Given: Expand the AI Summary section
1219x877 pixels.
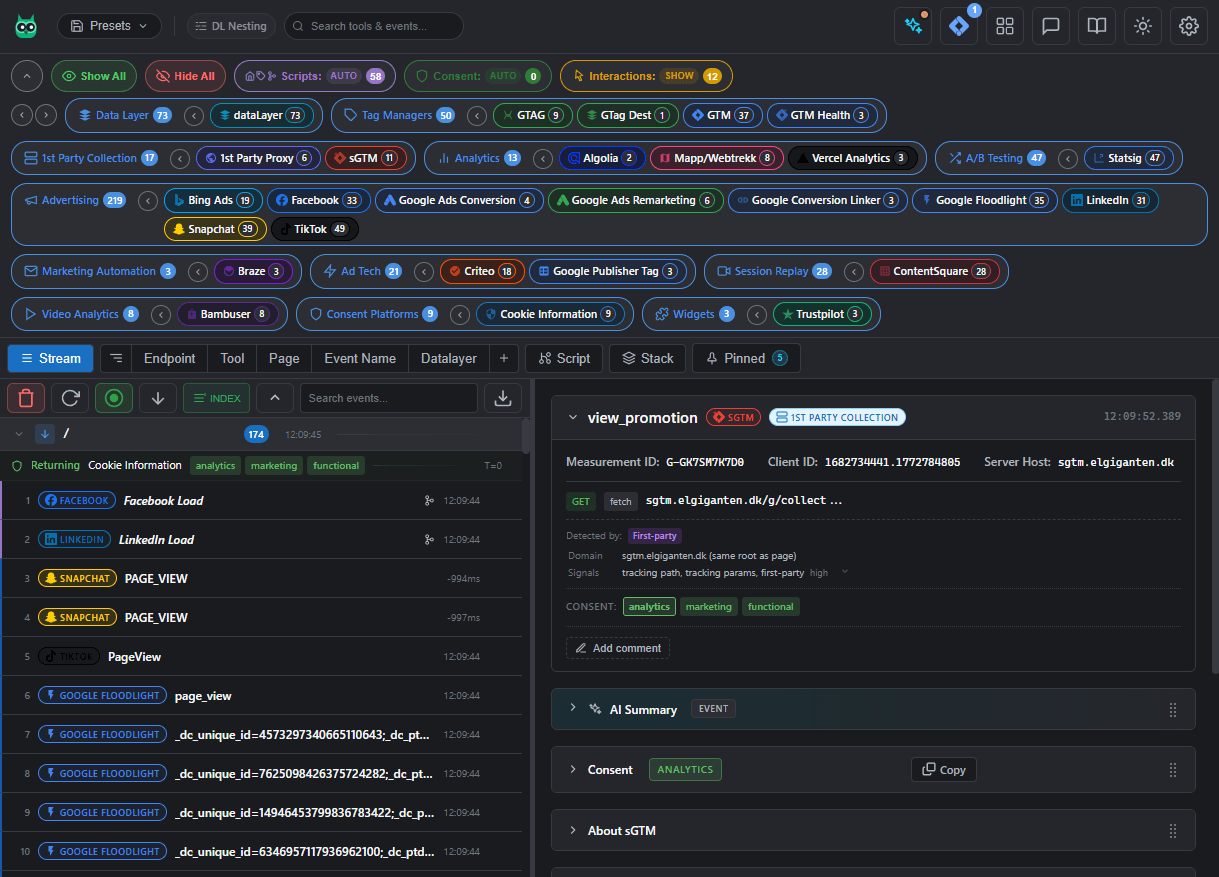Looking at the screenshot, I should (573, 708).
